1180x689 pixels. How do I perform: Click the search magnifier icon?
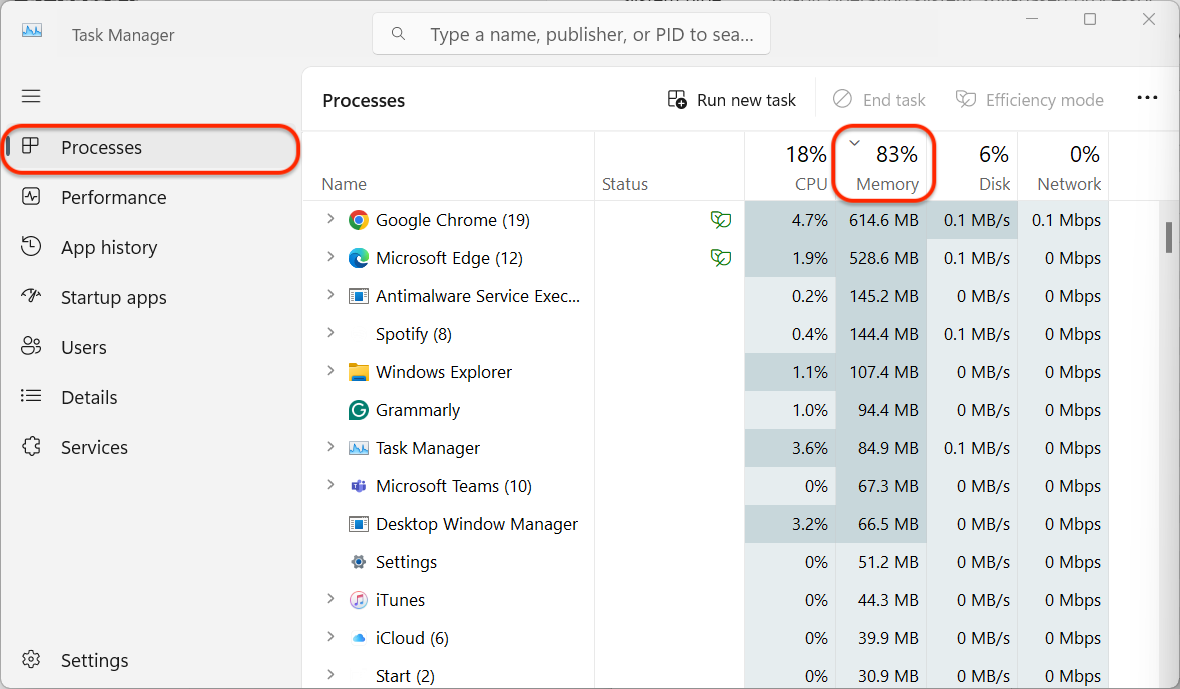pos(399,34)
